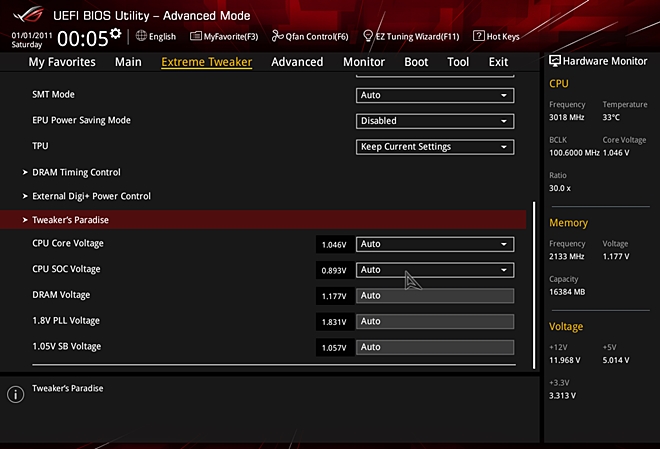Start EZ Tuning Wizard(F11)
Image resolution: width=660 pixels, height=449 pixels.
[x=411, y=37]
